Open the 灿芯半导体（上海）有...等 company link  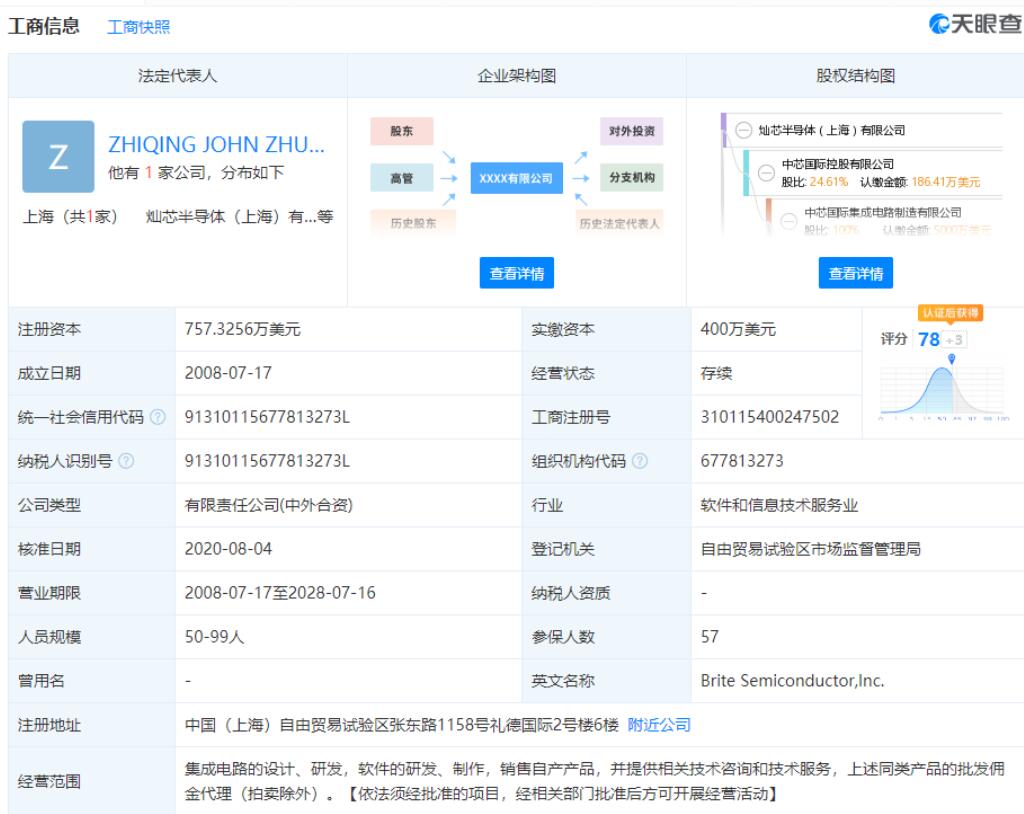239,216
